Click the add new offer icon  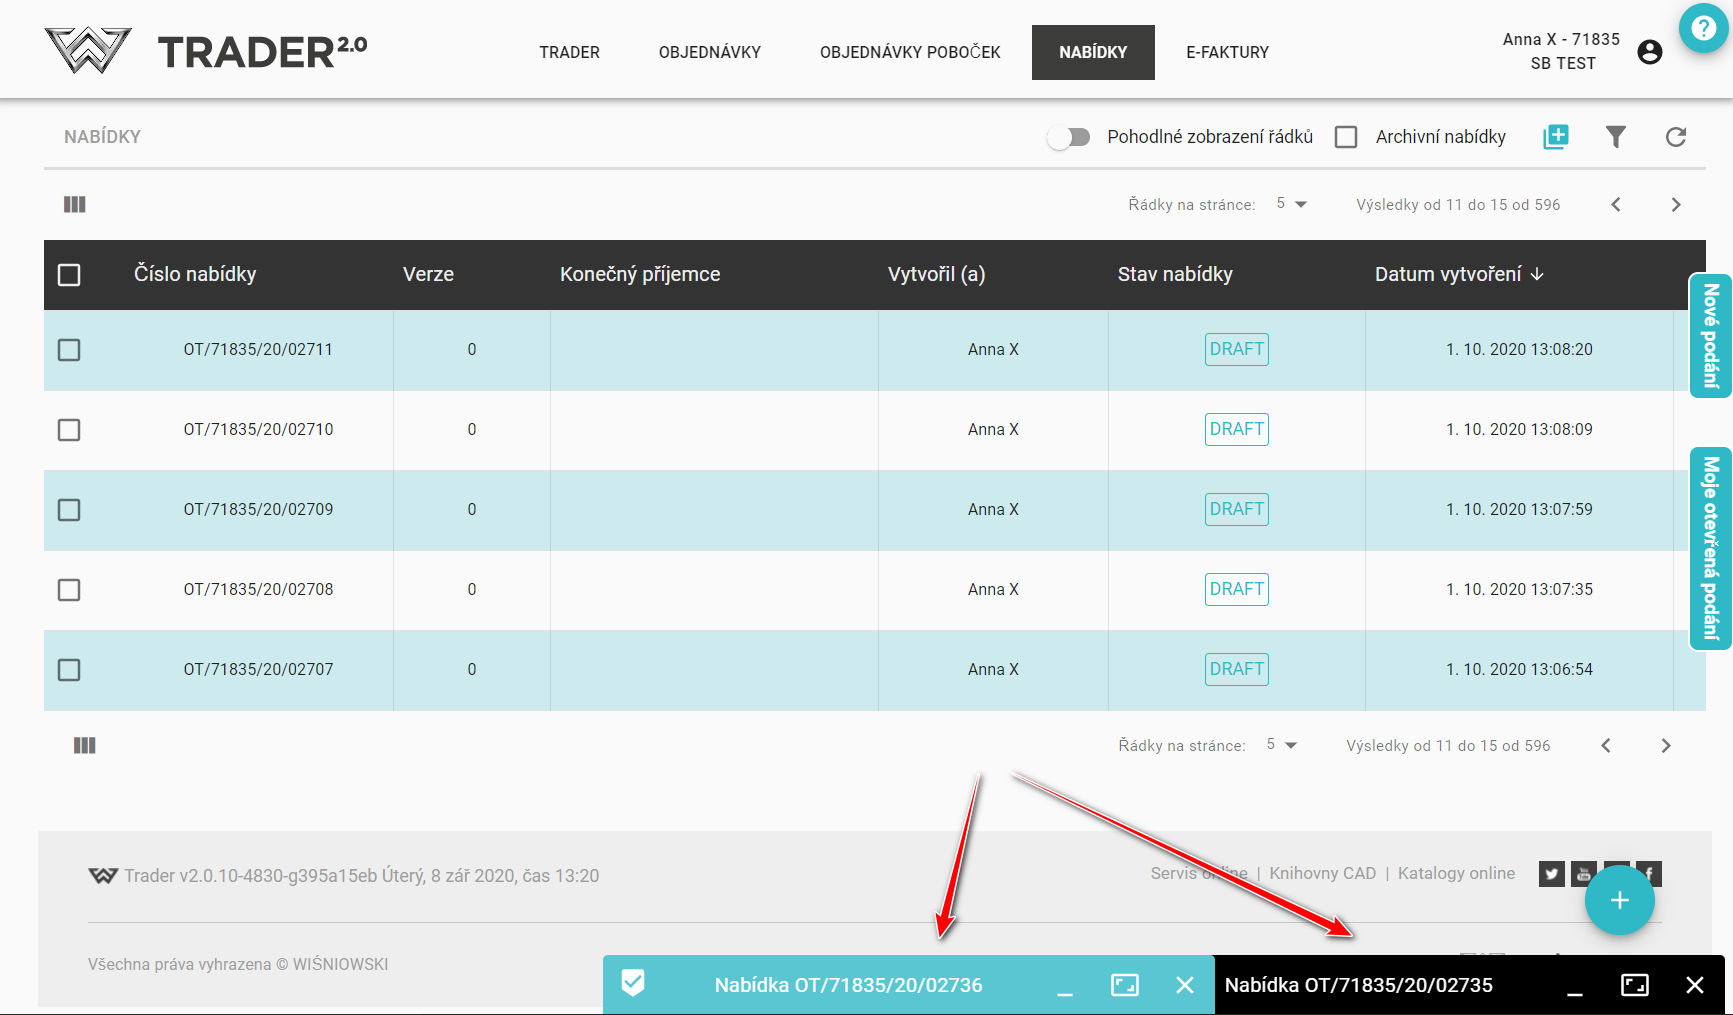(1555, 137)
